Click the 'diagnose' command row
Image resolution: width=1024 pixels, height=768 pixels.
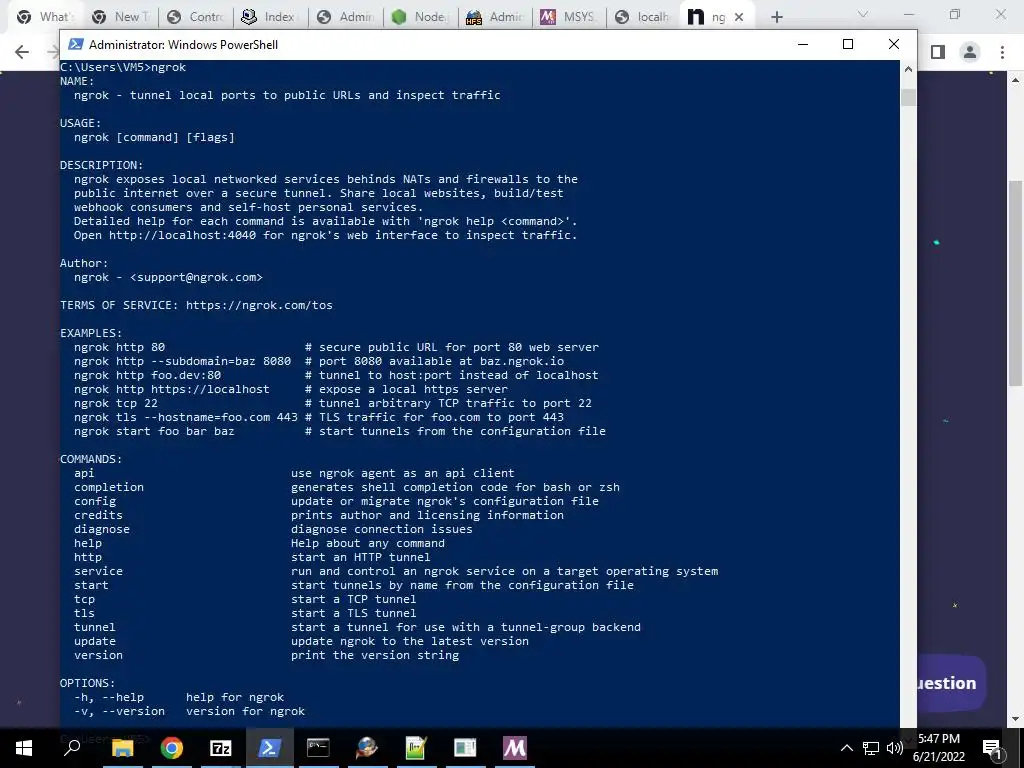(273, 529)
